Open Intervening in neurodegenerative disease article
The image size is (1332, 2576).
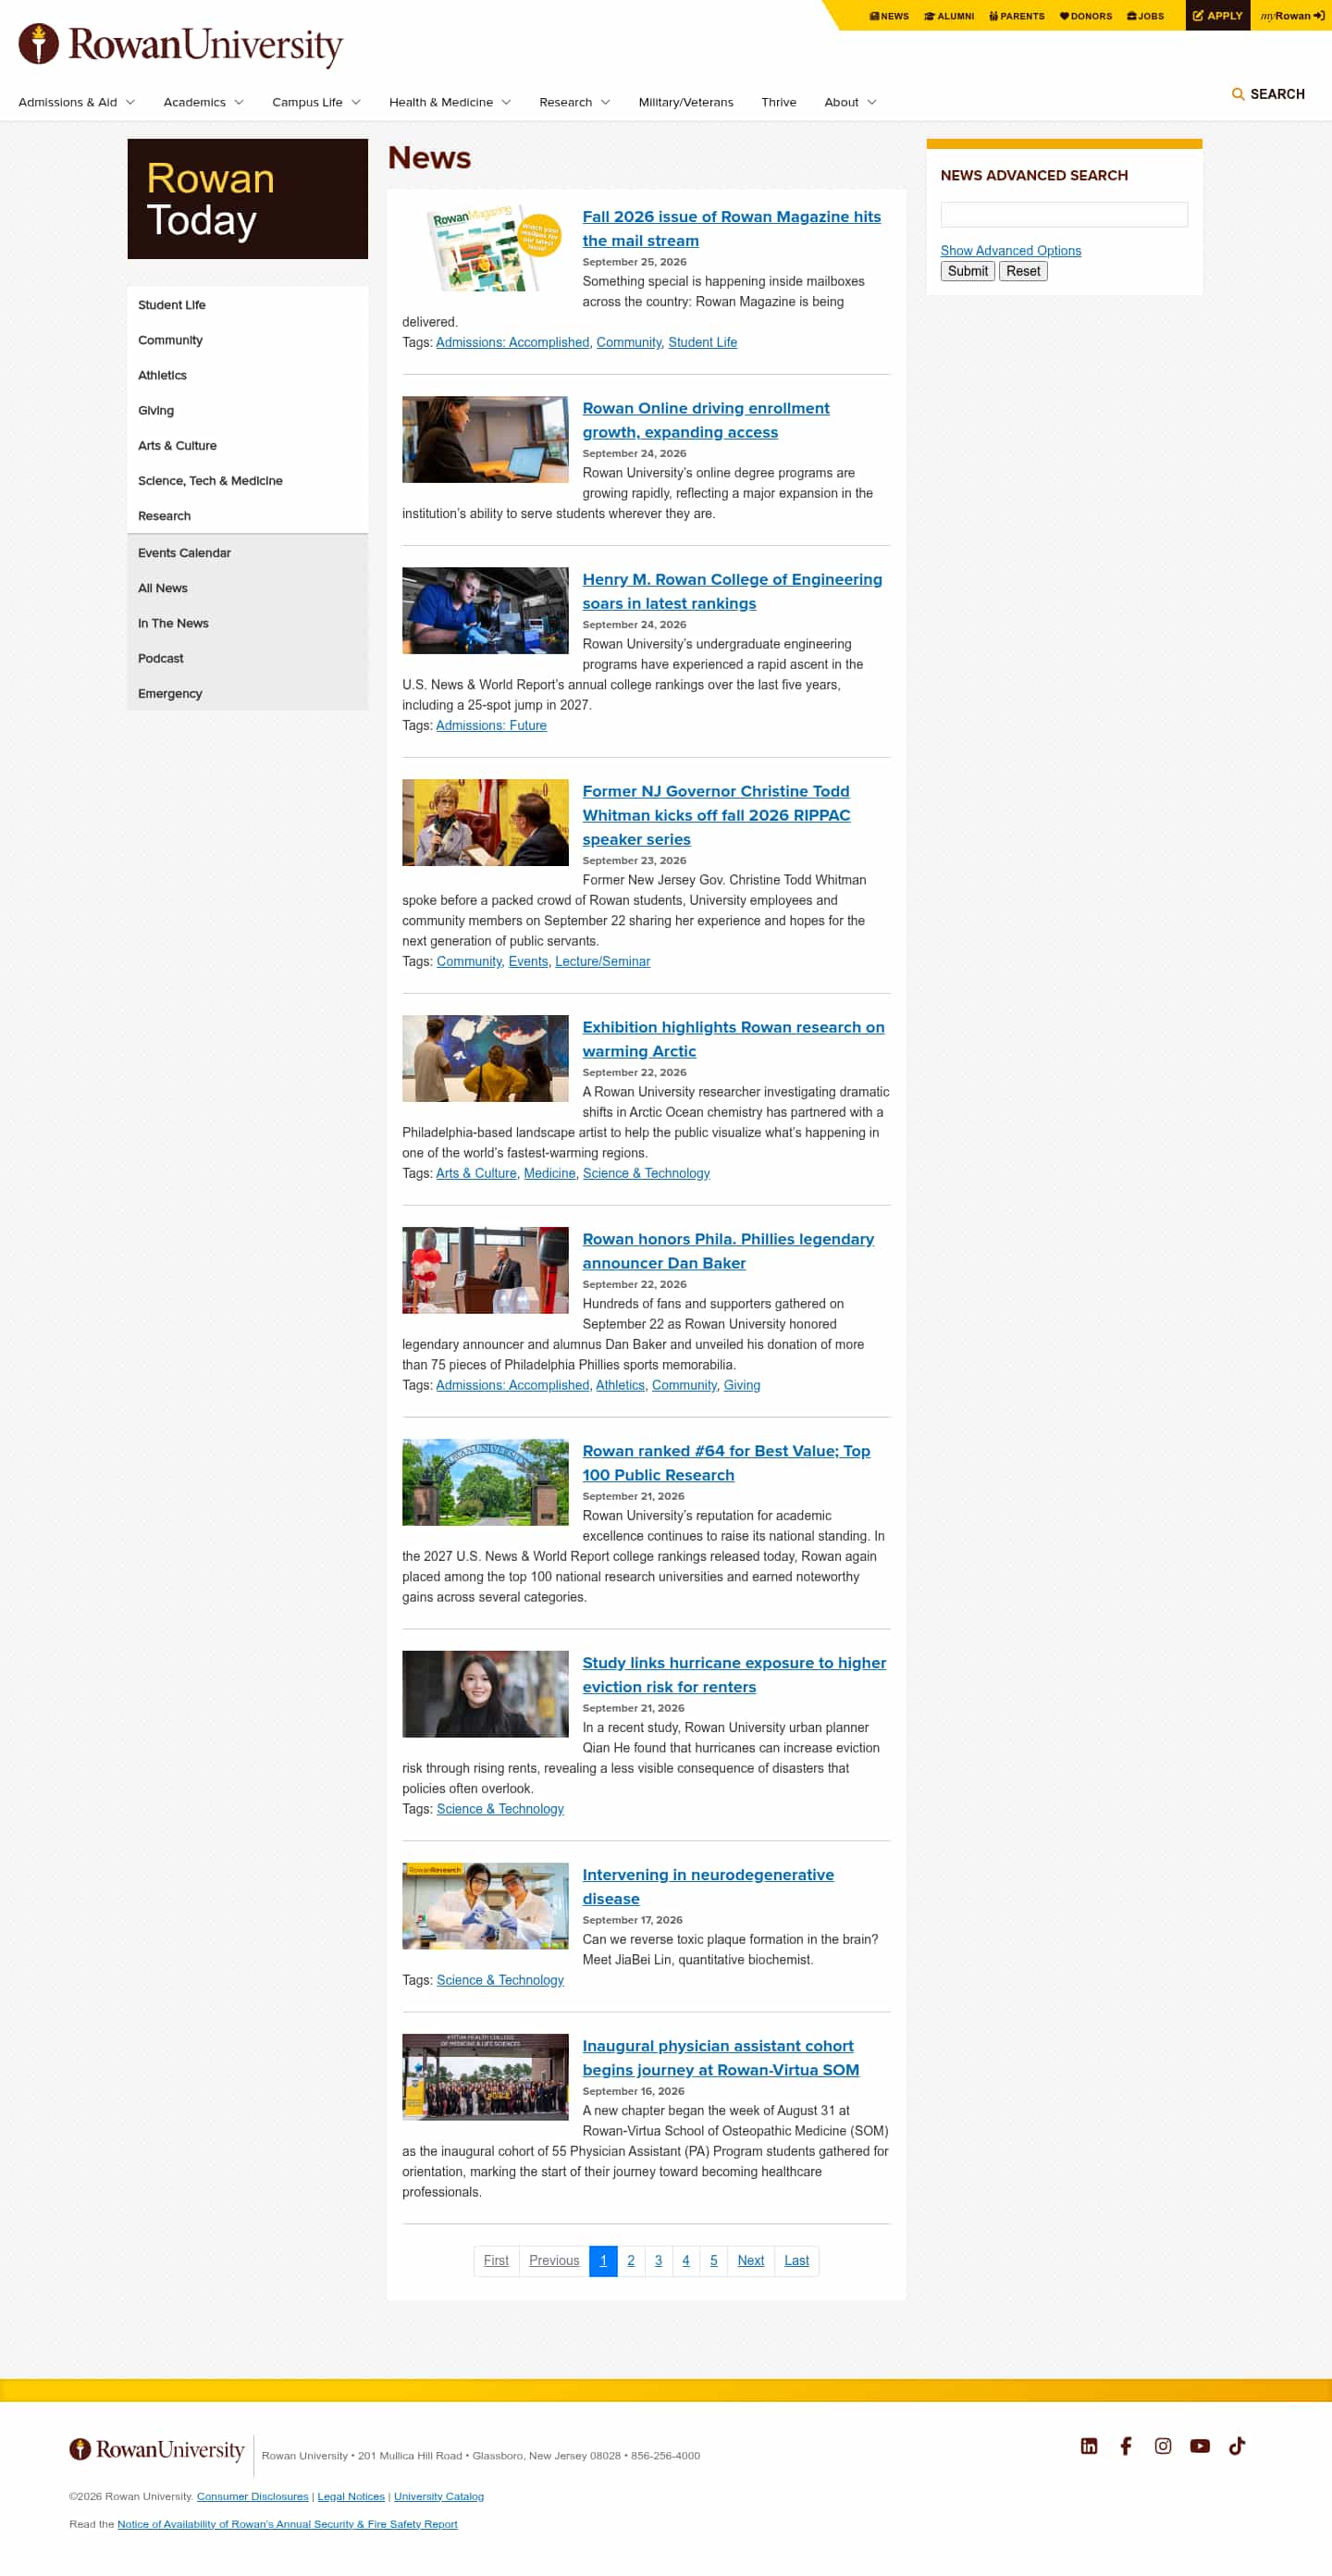click(708, 1887)
